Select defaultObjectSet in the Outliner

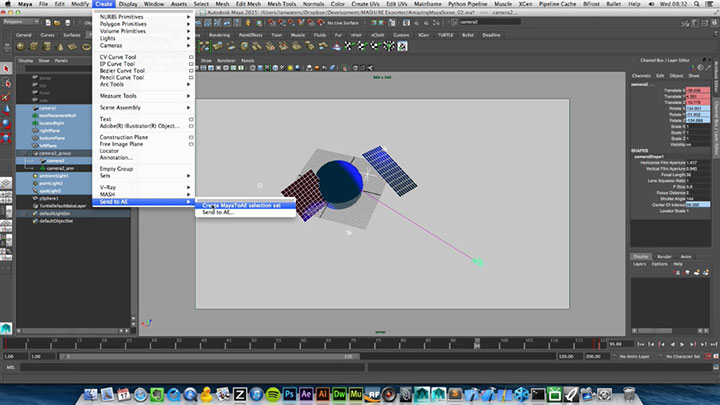54,221
